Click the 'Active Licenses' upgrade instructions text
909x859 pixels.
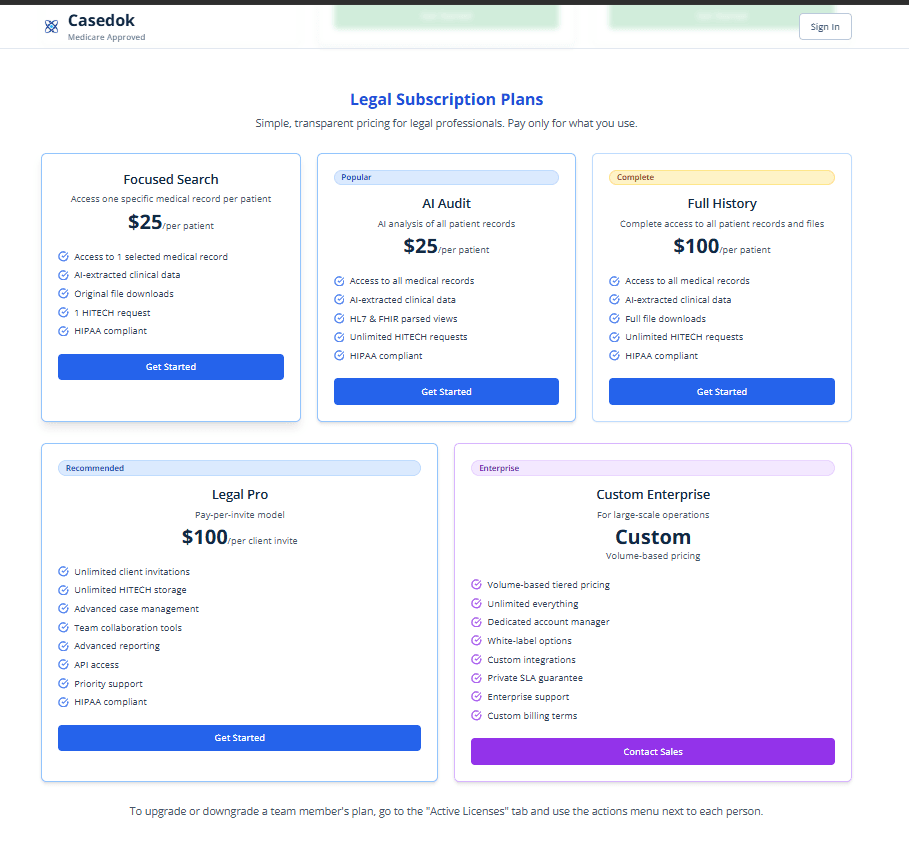[x=446, y=811]
